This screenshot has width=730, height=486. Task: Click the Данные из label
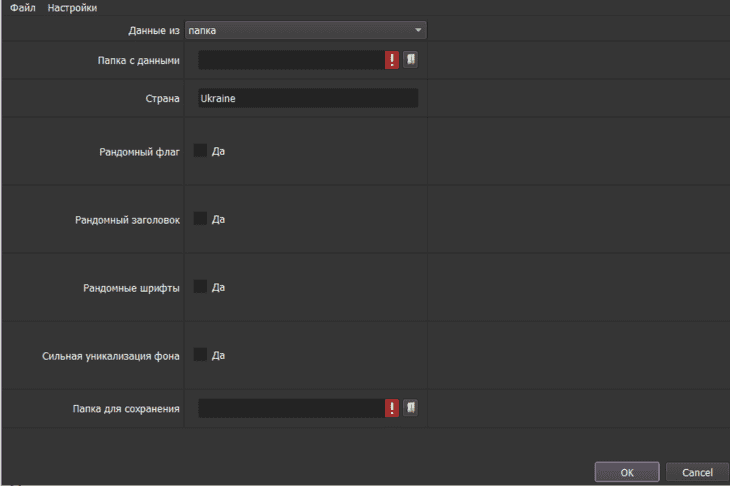point(154,31)
